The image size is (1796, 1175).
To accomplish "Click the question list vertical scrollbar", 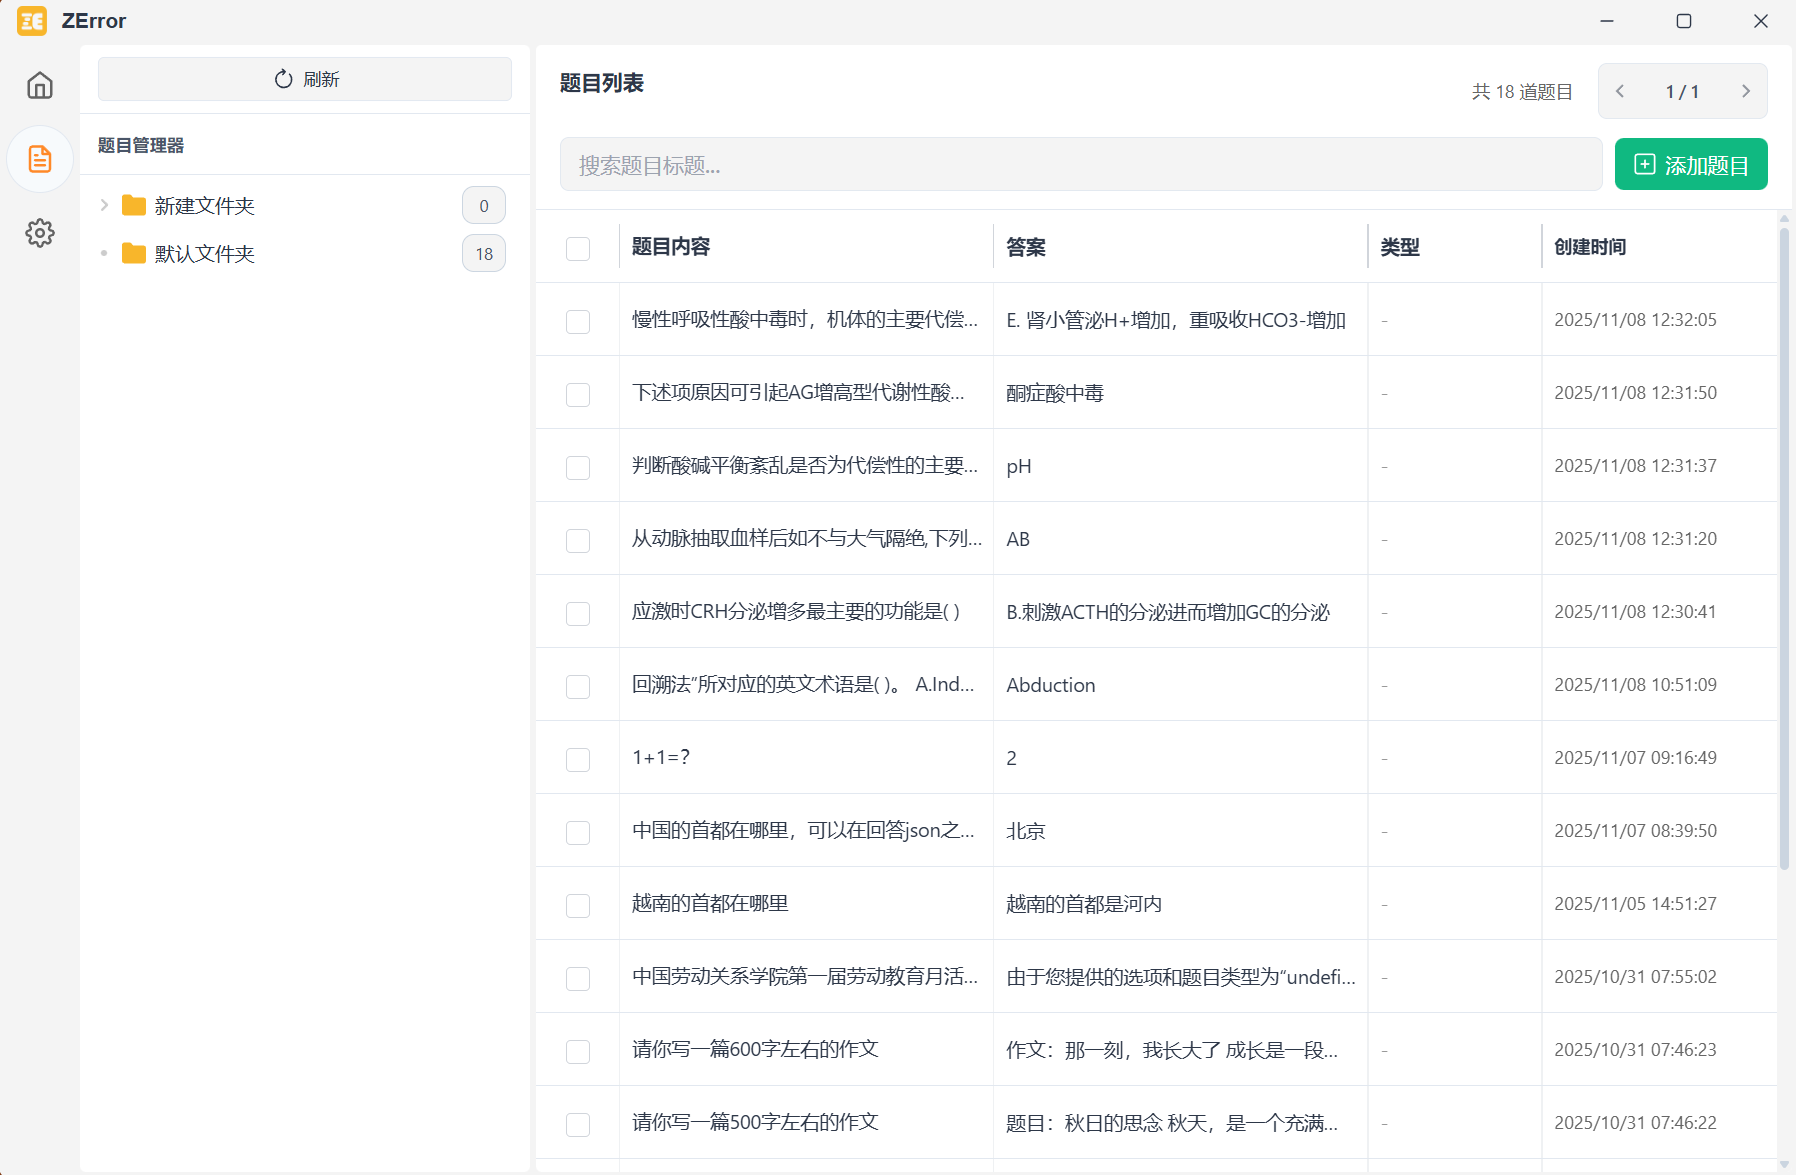I will [1785, 548].
